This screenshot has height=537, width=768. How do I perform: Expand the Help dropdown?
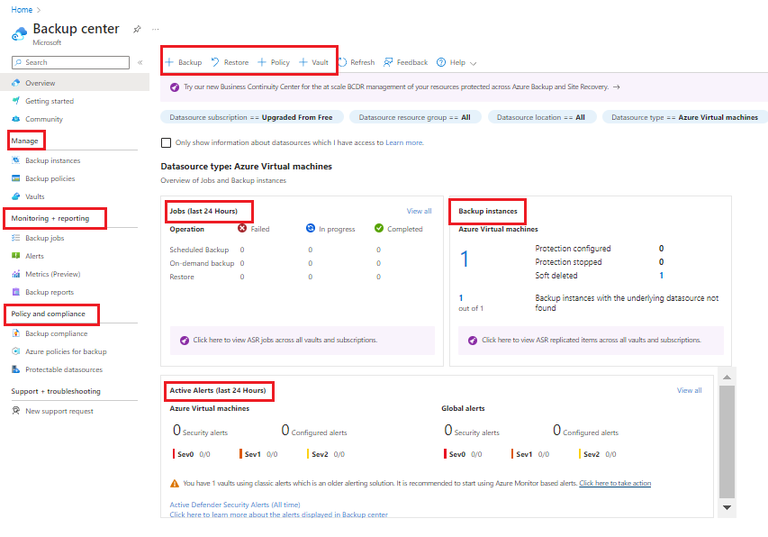tap(456, 62)
